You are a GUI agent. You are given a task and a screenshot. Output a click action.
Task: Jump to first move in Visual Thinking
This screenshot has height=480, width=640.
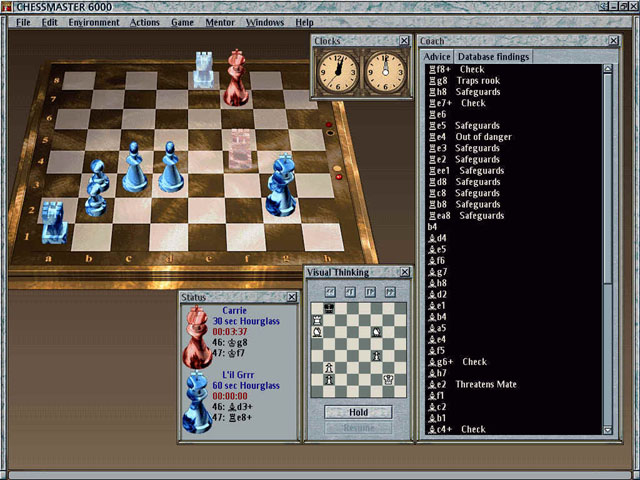coord(330,292)
